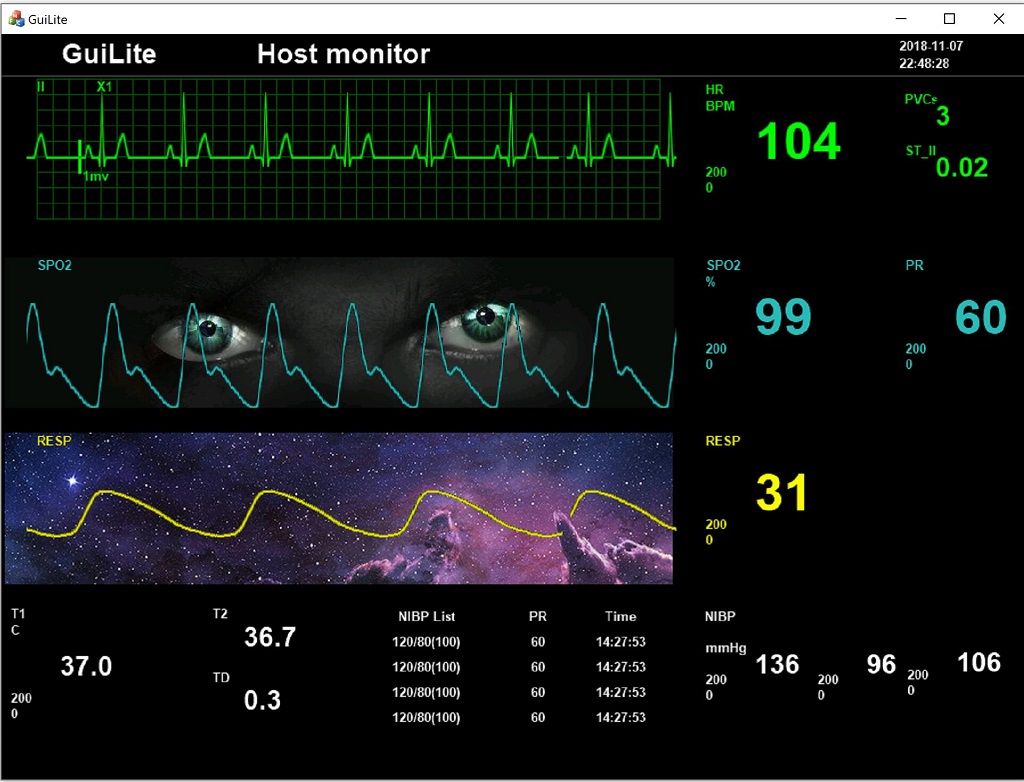
Task: Click the GuiLite app icon in title bar
Action: pyautogui.click(x=16, y=18)
